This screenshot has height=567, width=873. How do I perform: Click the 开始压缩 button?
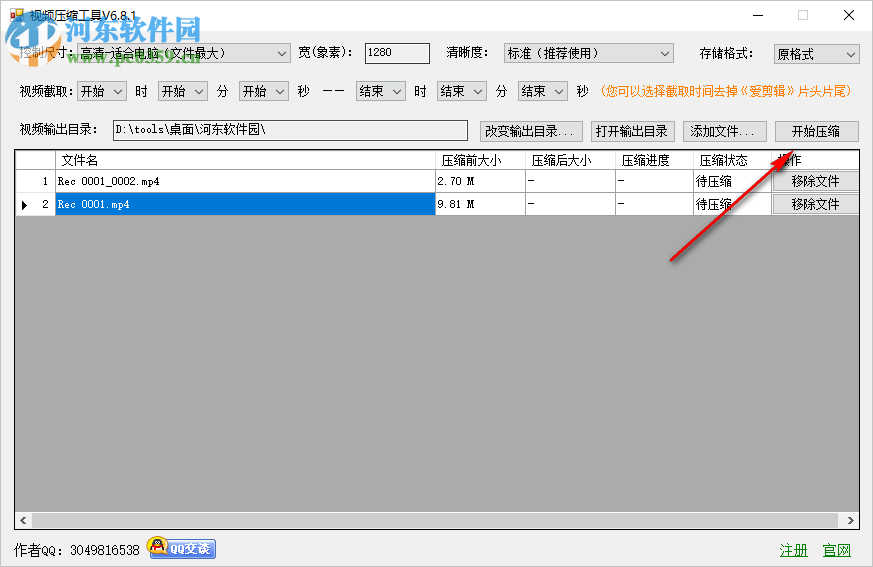coord(816,131)
